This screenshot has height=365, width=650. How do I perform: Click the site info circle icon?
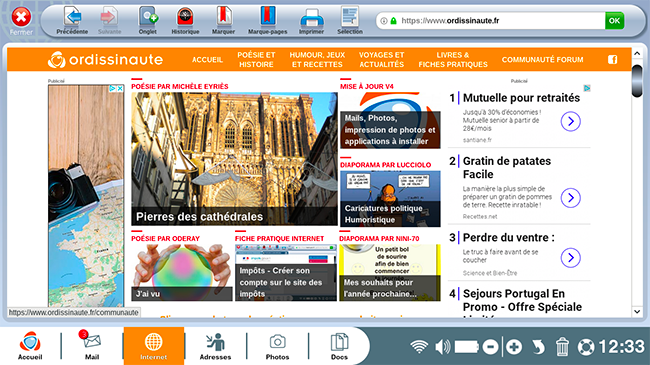384,21
